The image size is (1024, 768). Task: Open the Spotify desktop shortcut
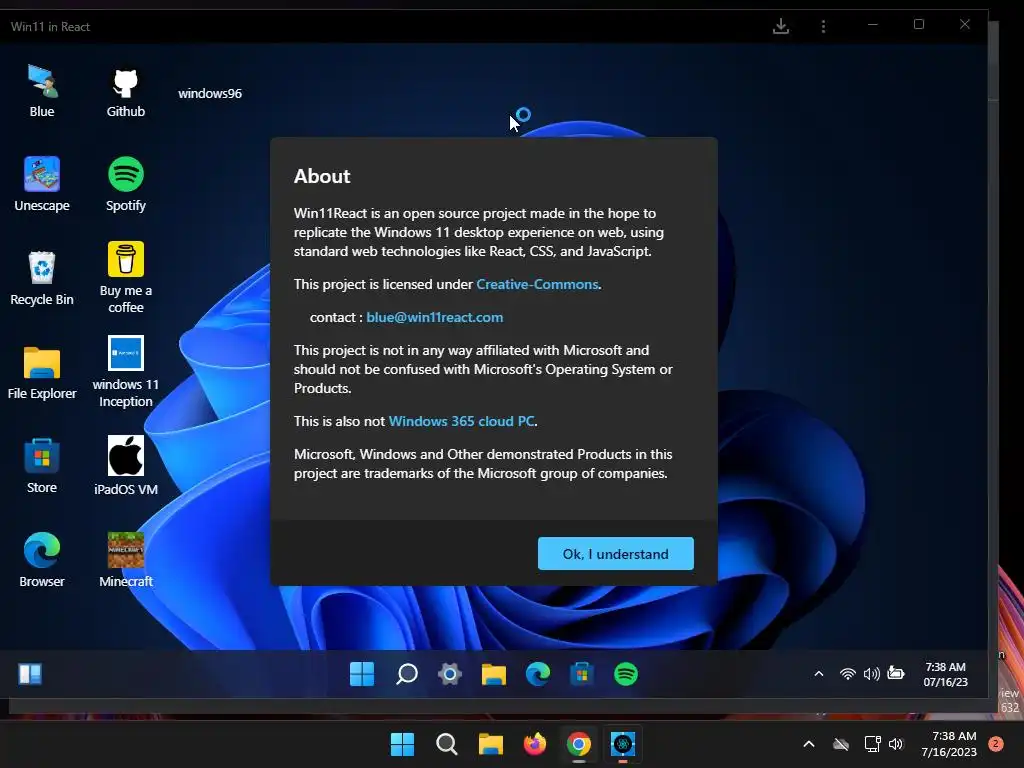click(125, 185)
